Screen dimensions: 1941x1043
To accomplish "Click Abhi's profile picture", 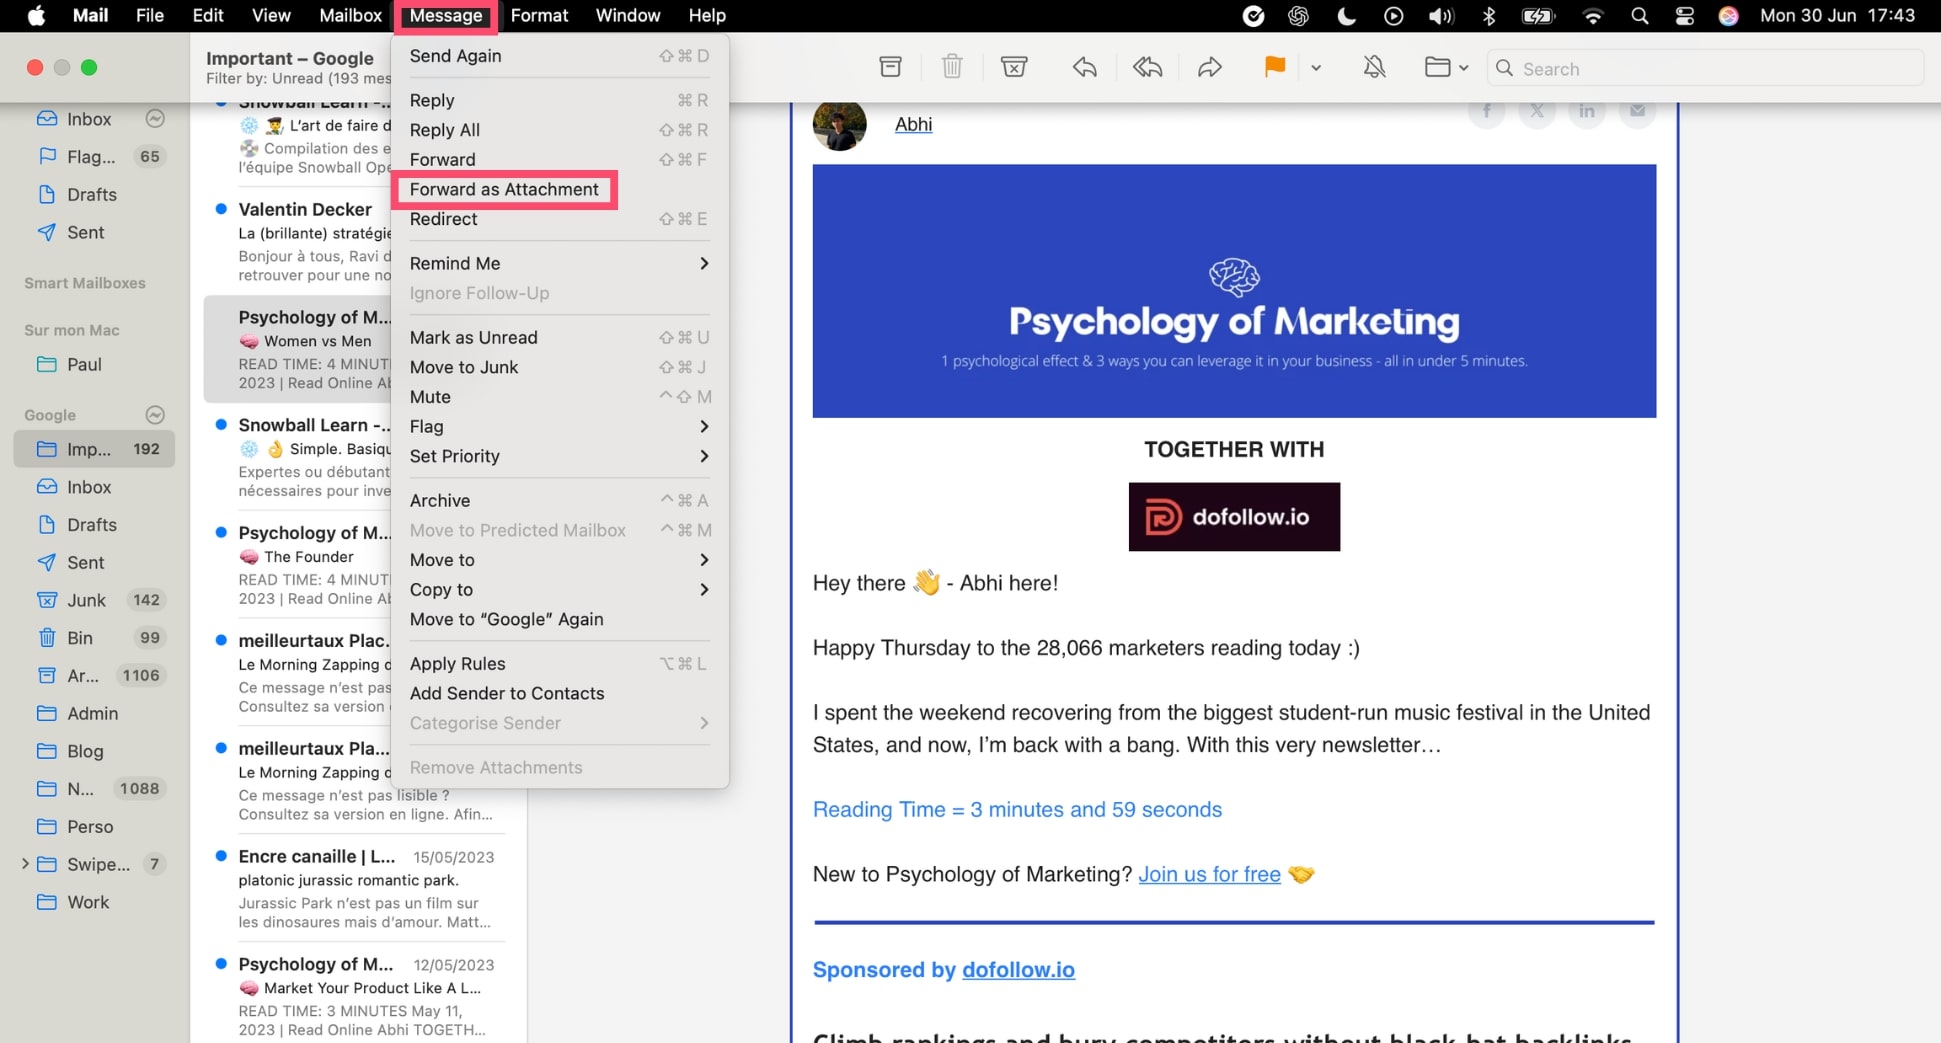I will click(839, 124).
